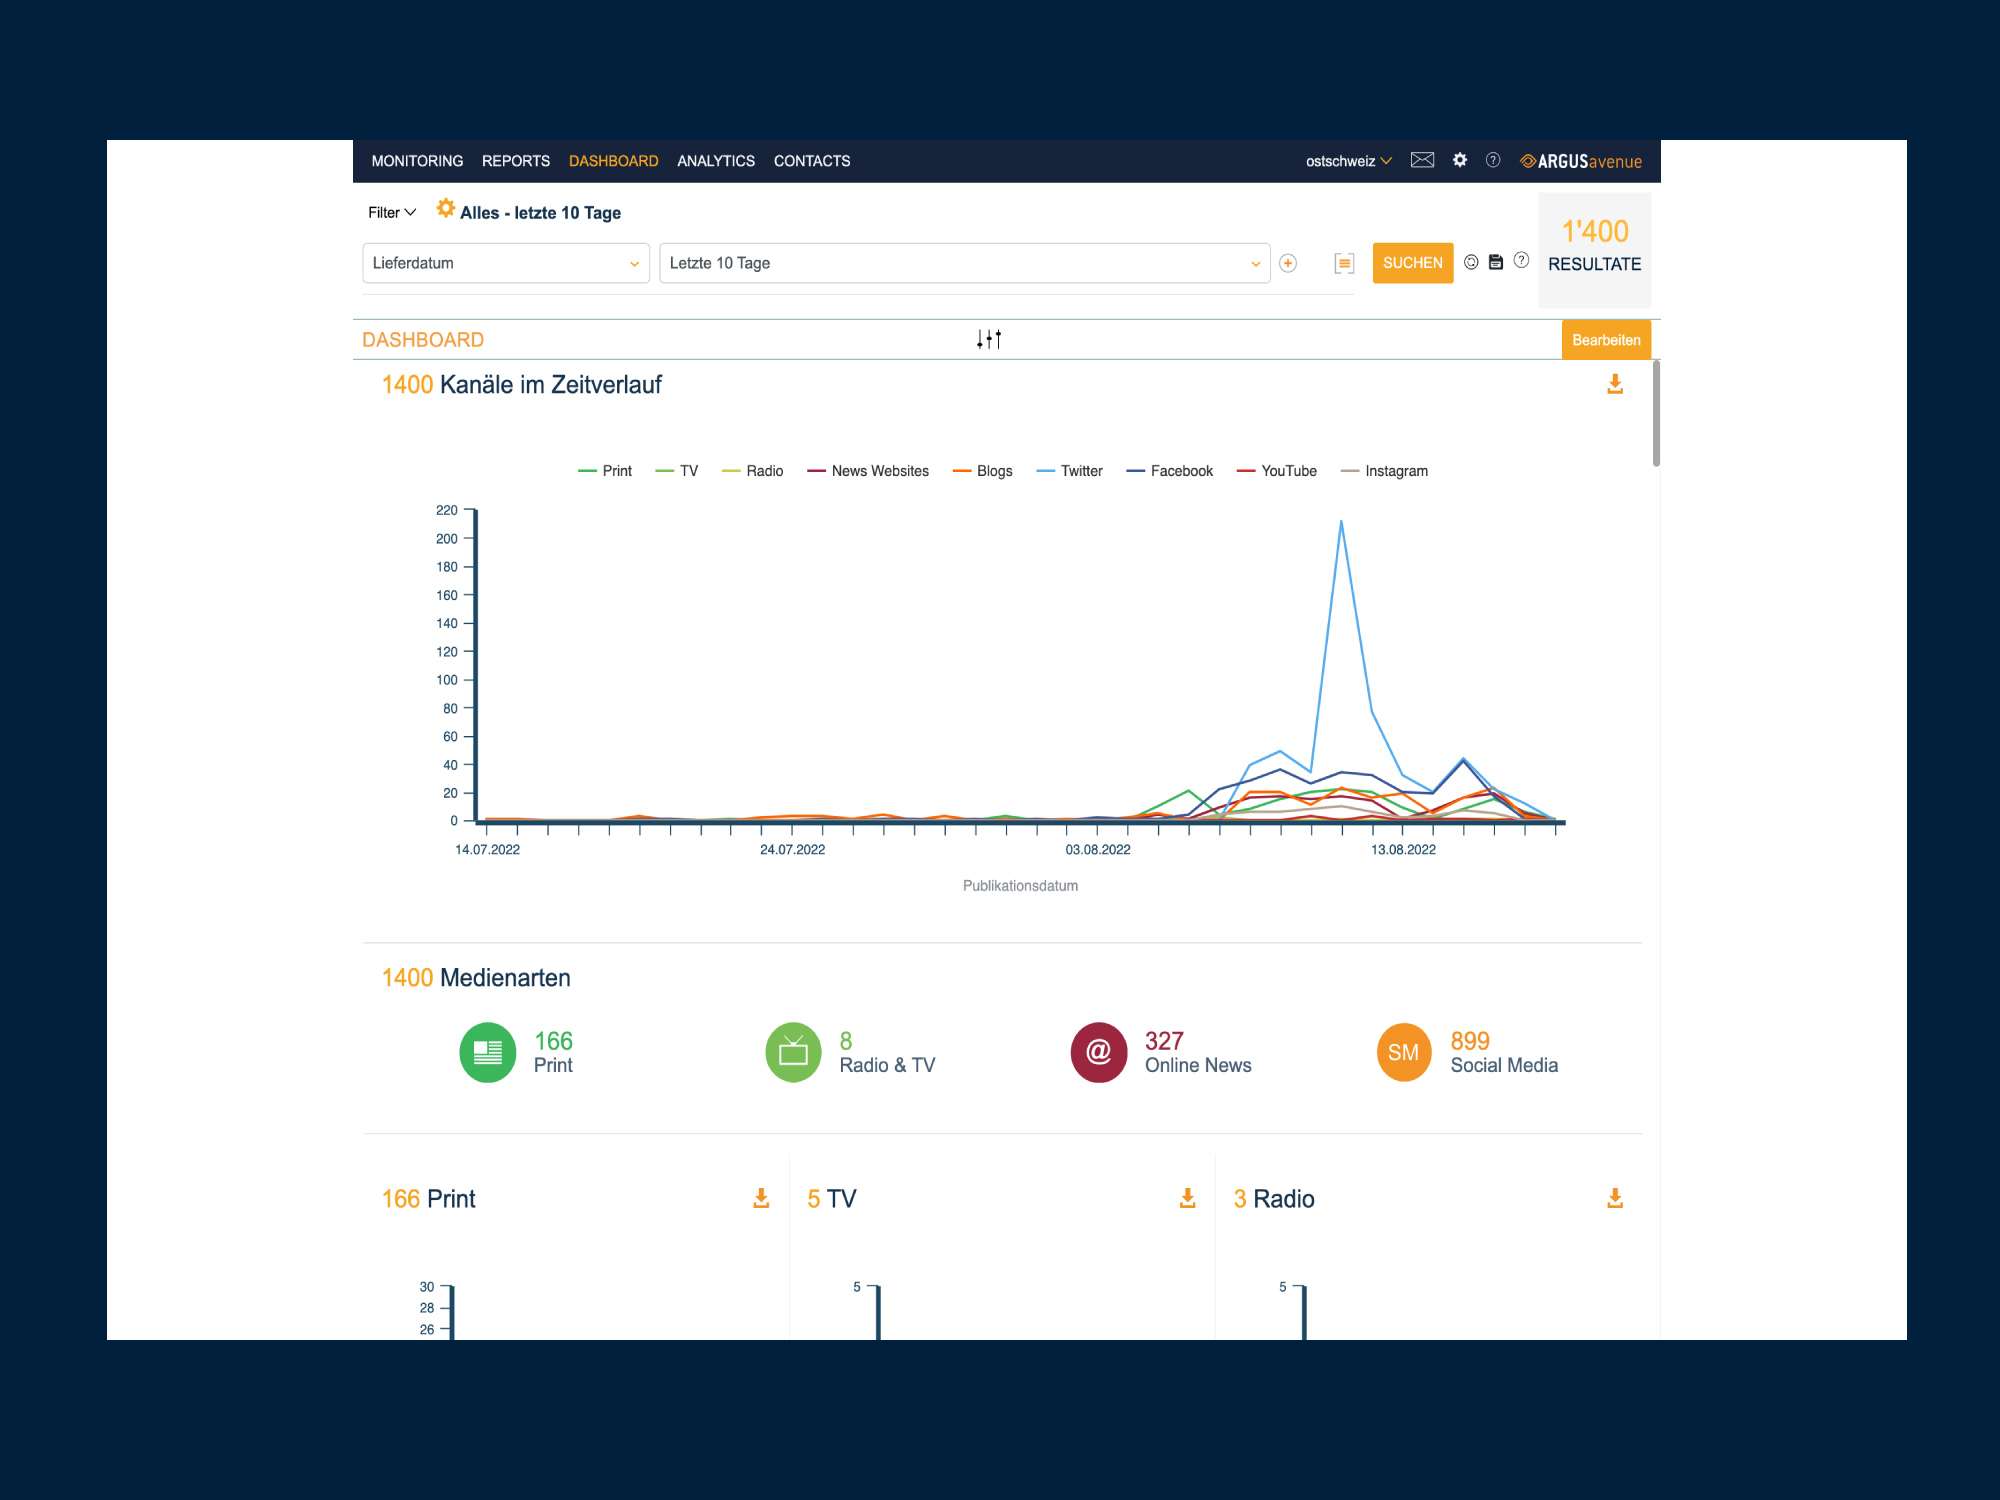Click the dashboard vertical scrollbar

tap(1656, 414)
